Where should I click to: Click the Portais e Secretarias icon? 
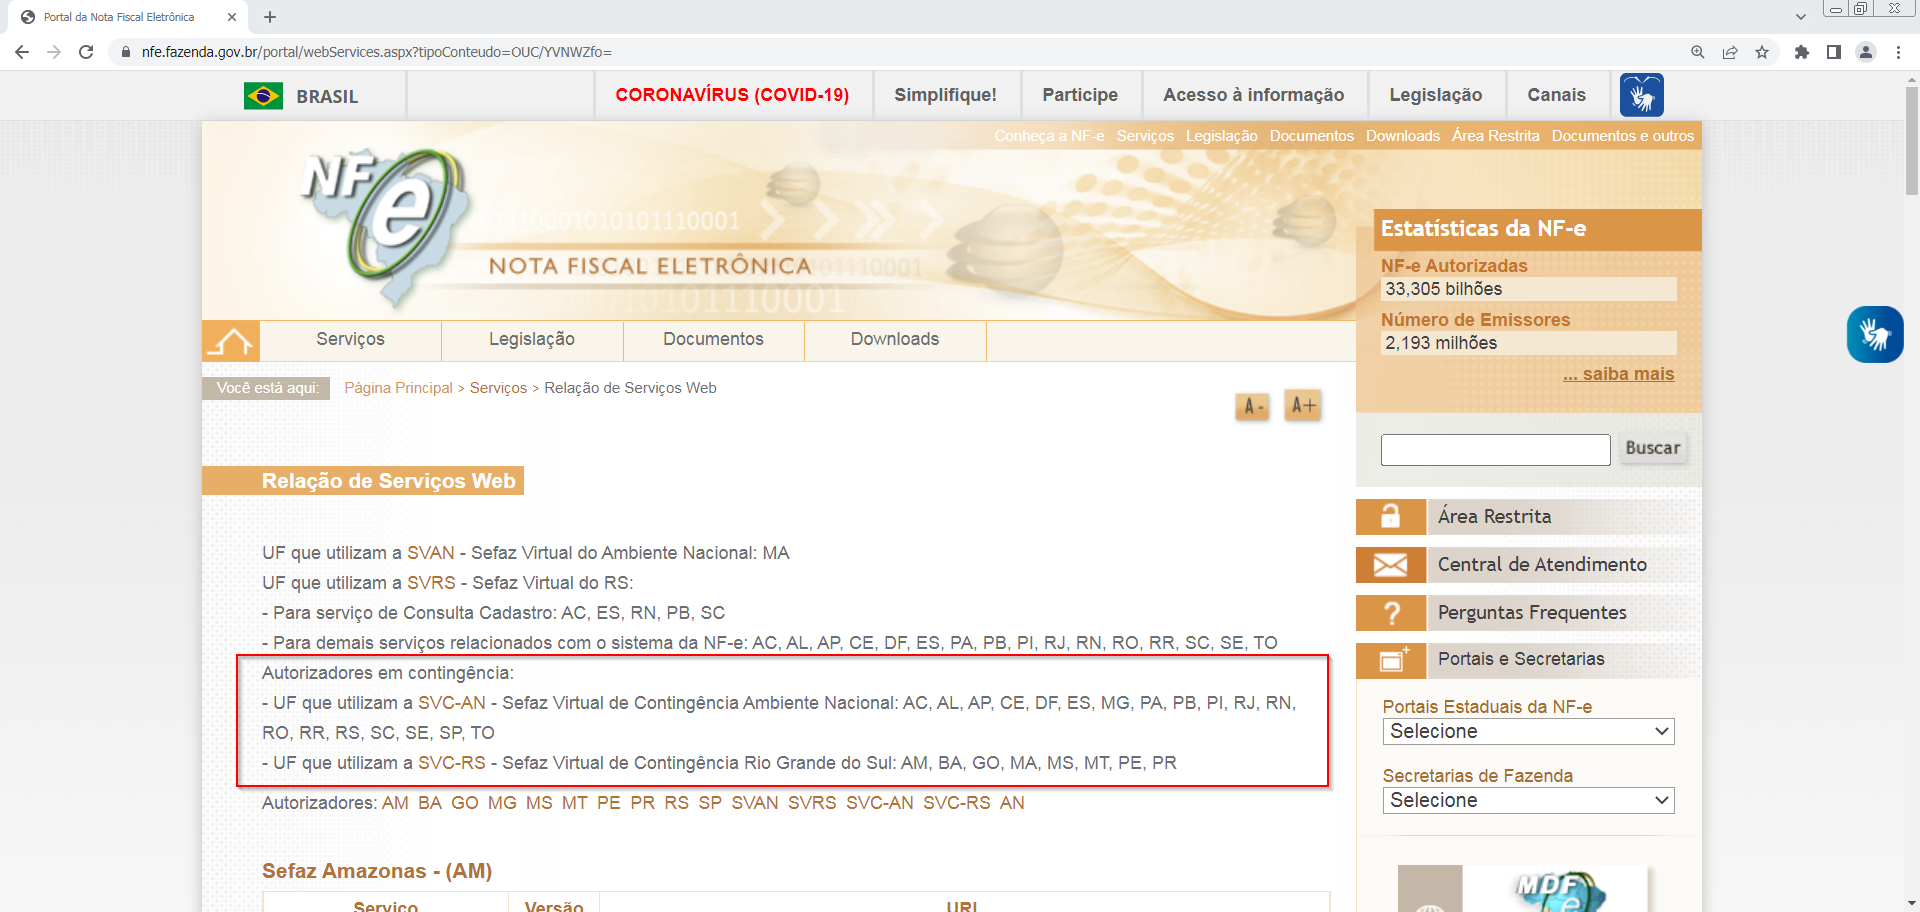pyautogui.click(x=1391, y=660)
